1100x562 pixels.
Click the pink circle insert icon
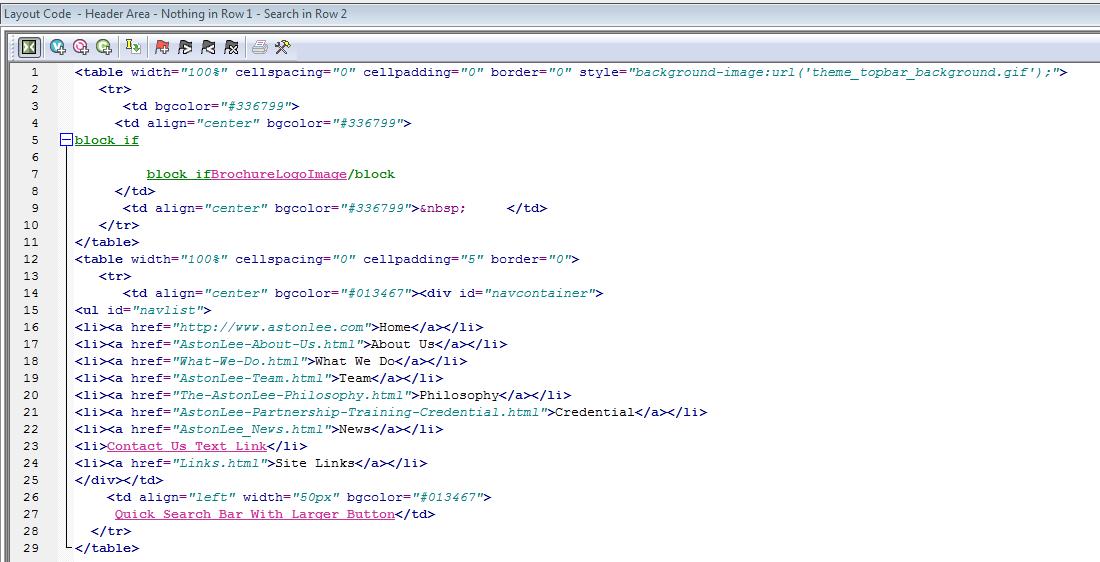coord(81,47)
